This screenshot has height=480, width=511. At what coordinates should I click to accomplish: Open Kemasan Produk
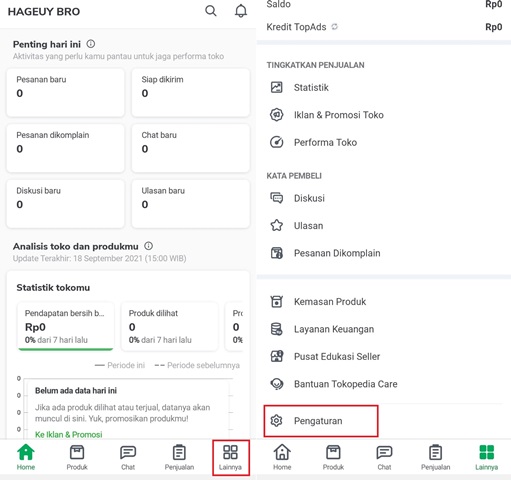(x=383, y=302)
